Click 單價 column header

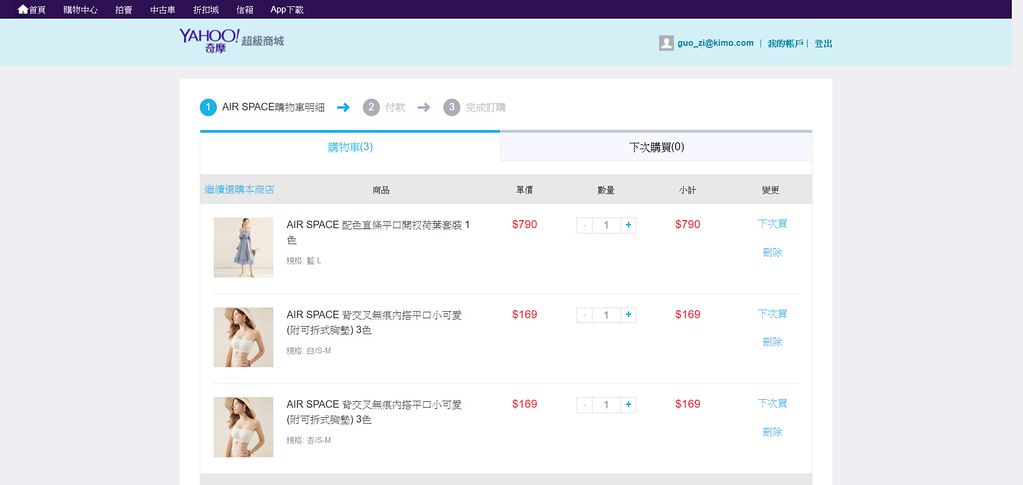pos(525,190)
